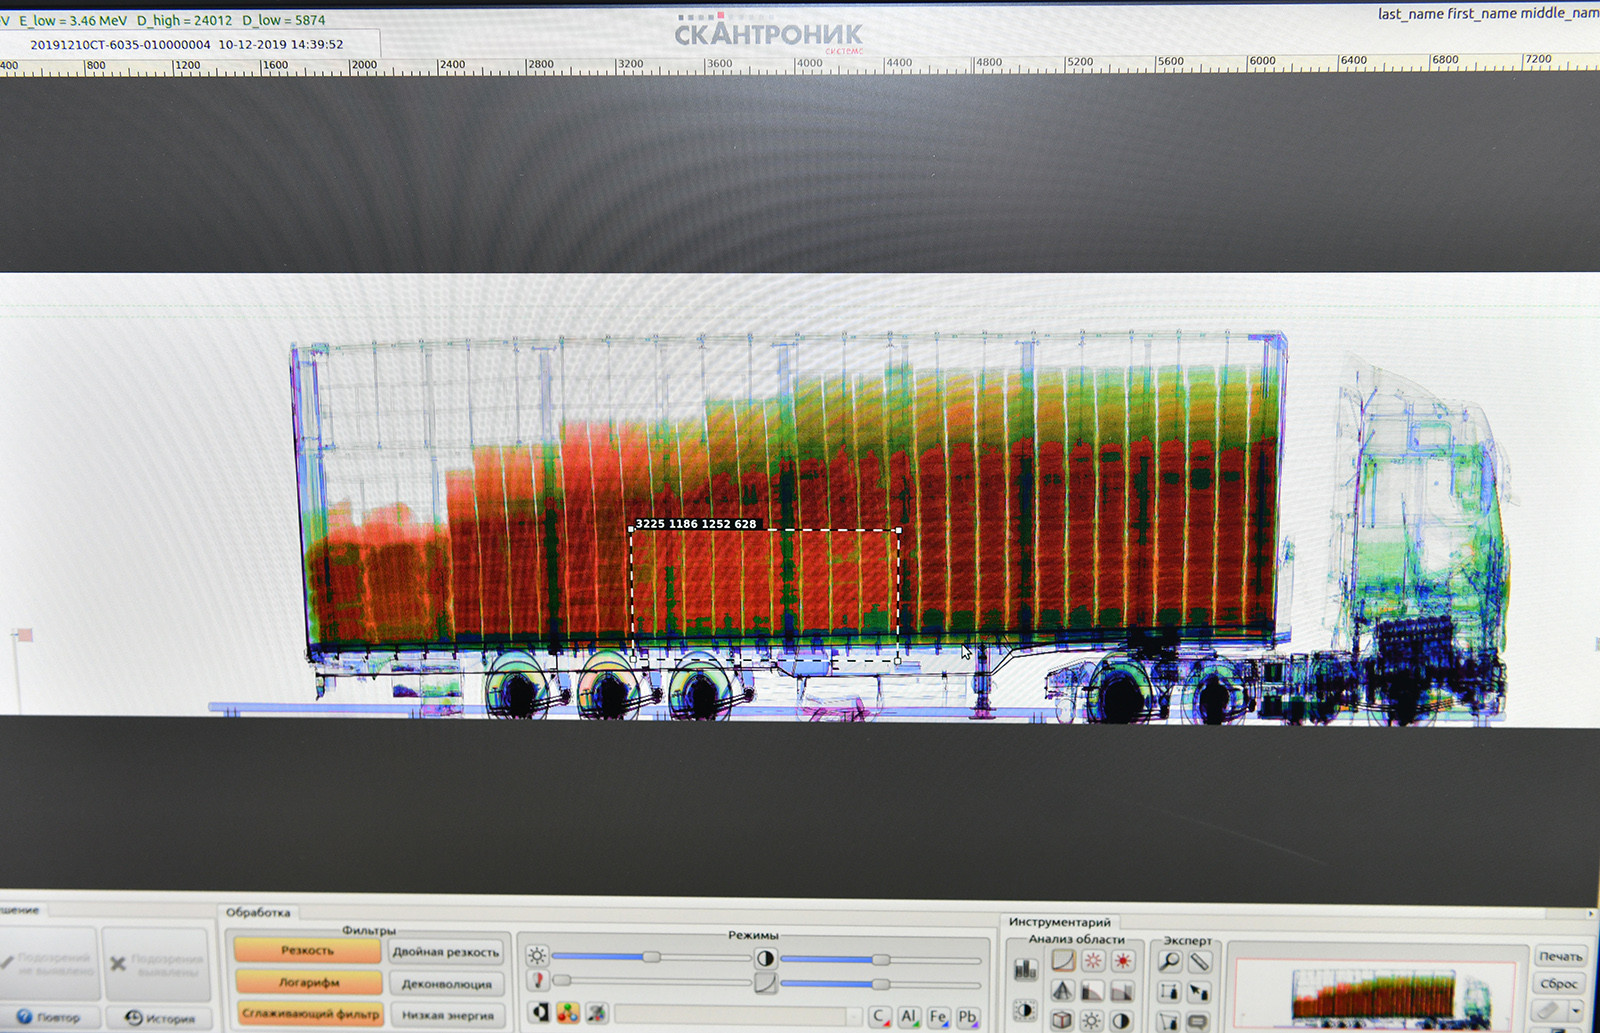Toggle the Резкость sharpness filter

pyautogui.click(x=308, y=950)
